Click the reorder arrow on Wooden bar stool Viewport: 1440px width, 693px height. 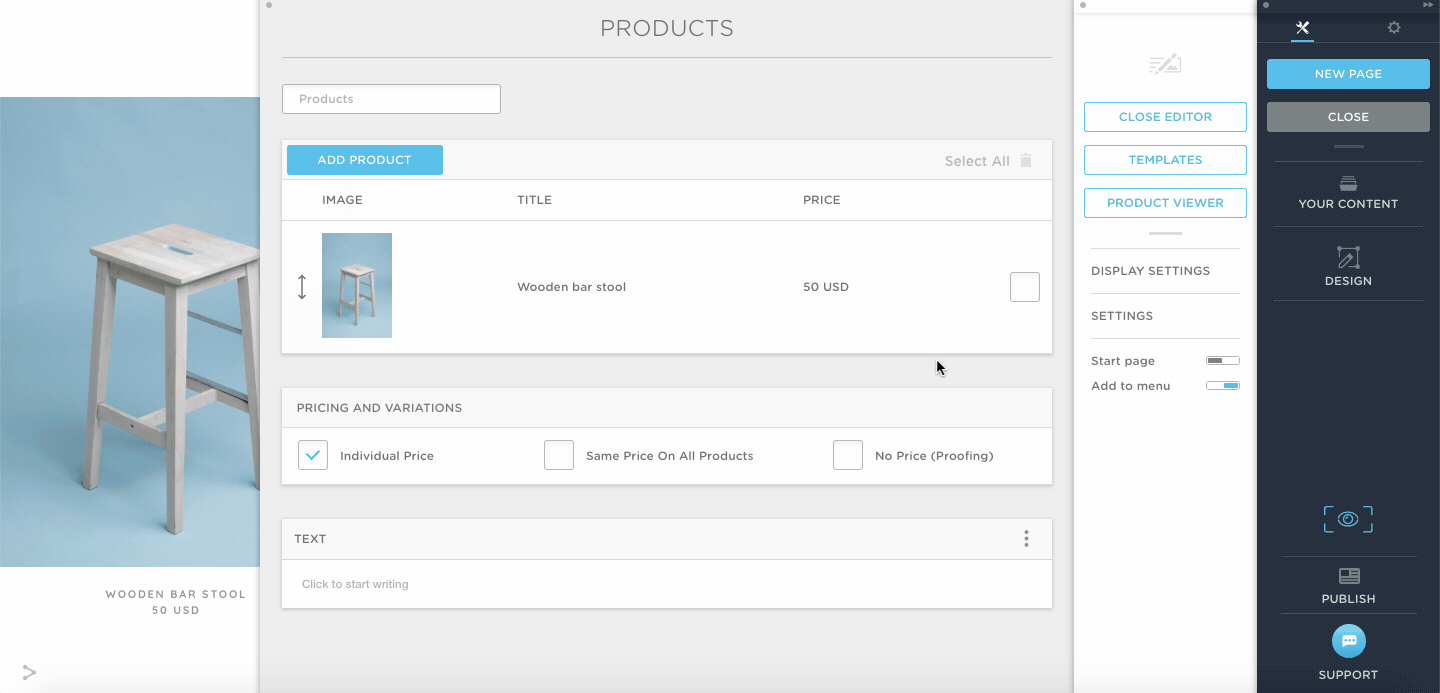click(302, 287)
